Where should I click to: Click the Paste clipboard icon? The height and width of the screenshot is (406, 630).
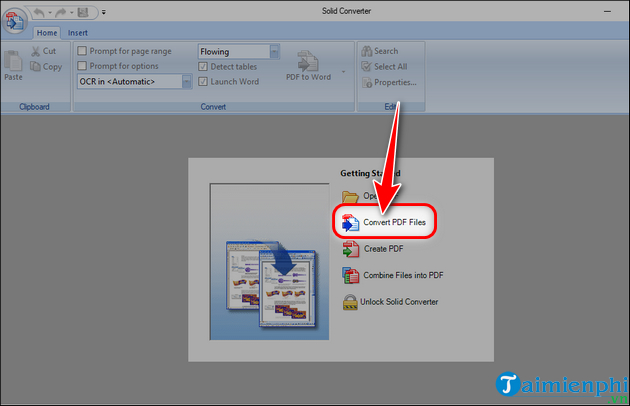coord(13,61)
